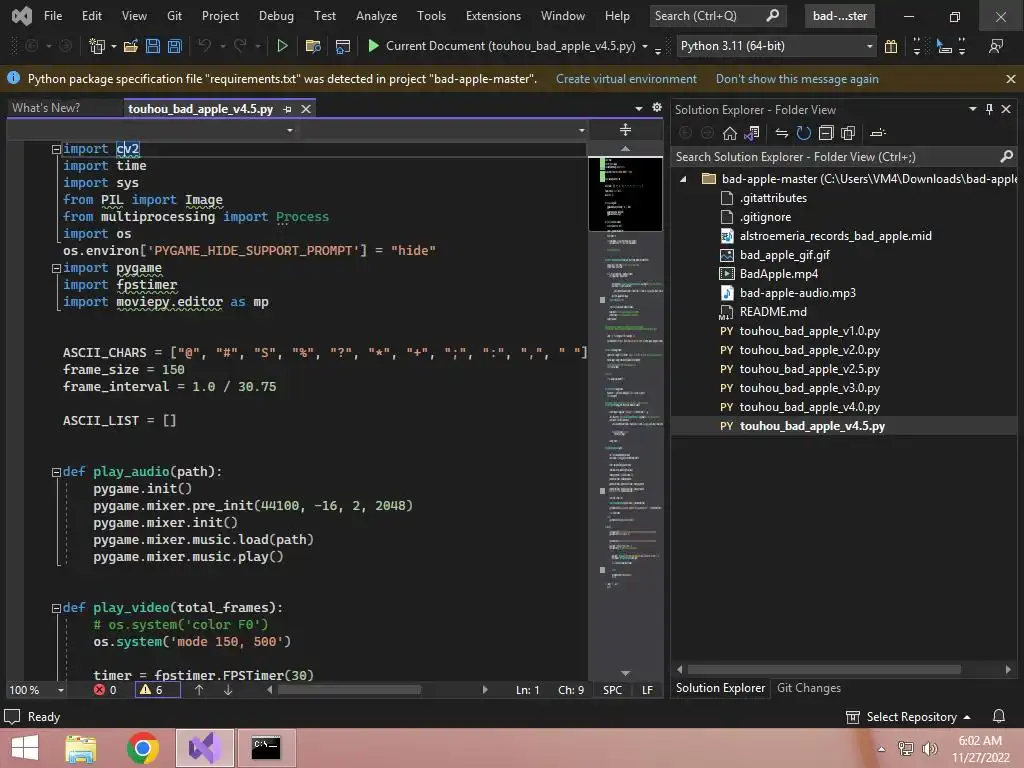Click the main Search (Ctrl+Q) box

pyautogui.click(x=718, y=16)
